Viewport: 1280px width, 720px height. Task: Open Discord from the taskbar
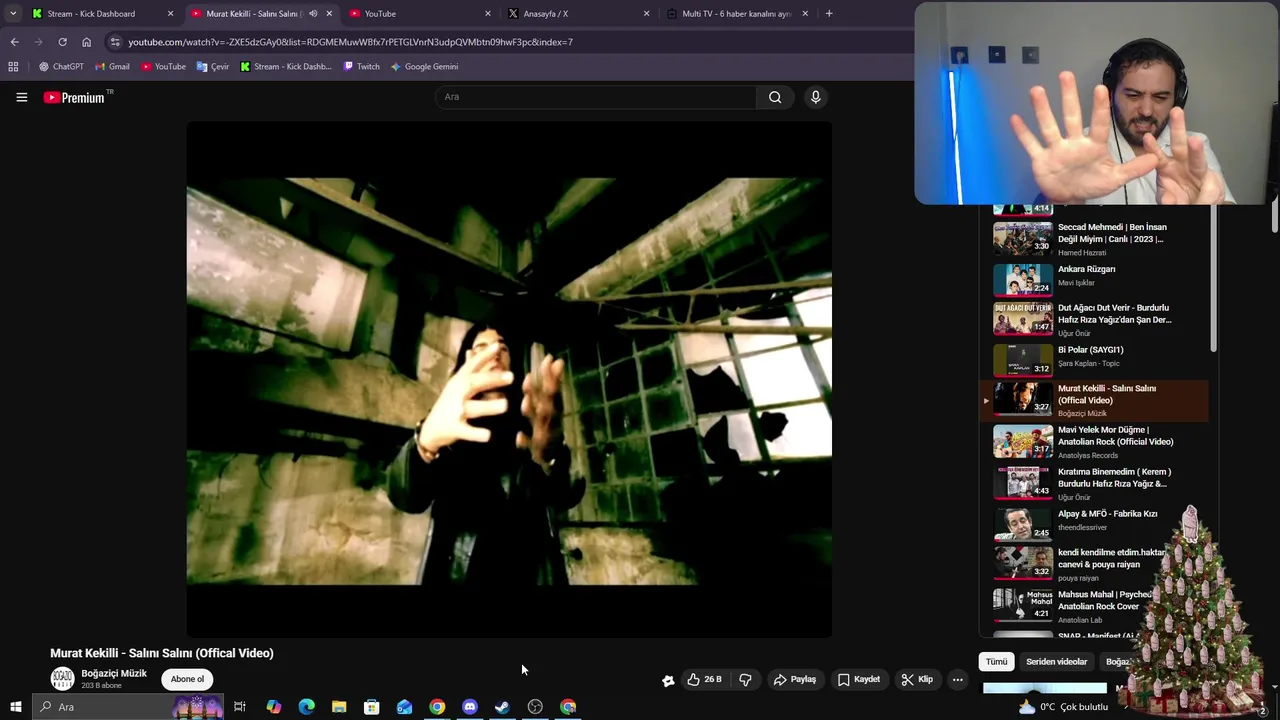tap(470, 707)
